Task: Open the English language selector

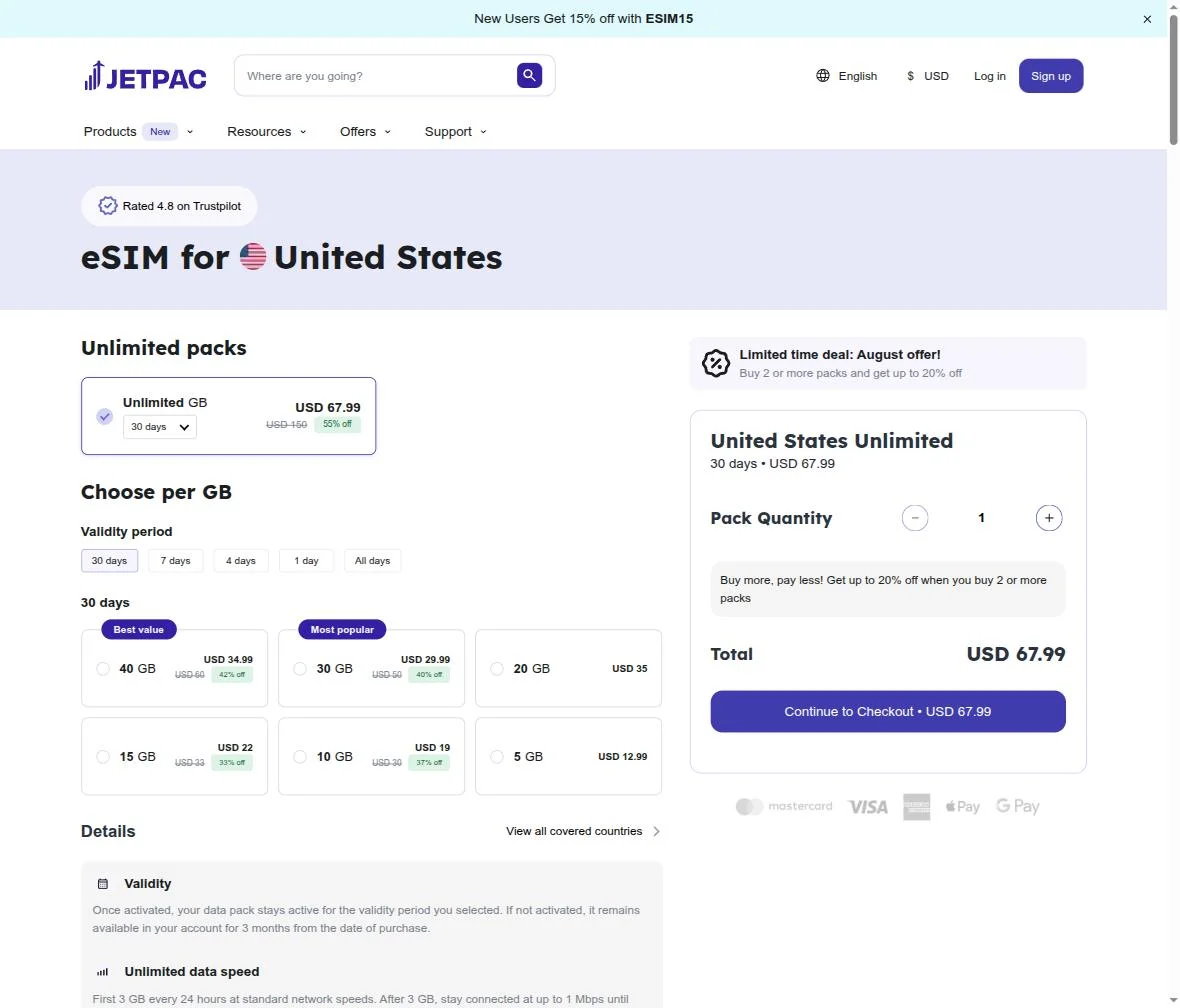Action: click(847, 76)
